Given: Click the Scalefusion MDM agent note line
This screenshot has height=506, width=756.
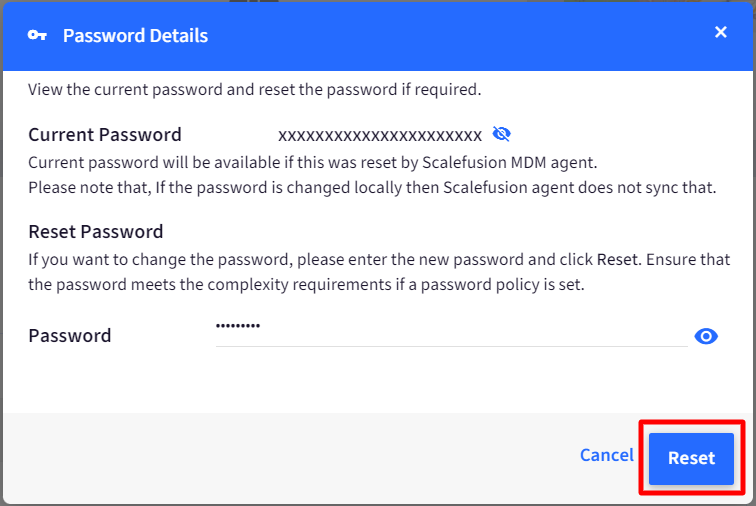Looking at the screenshot, I should [x=312, y=163].
